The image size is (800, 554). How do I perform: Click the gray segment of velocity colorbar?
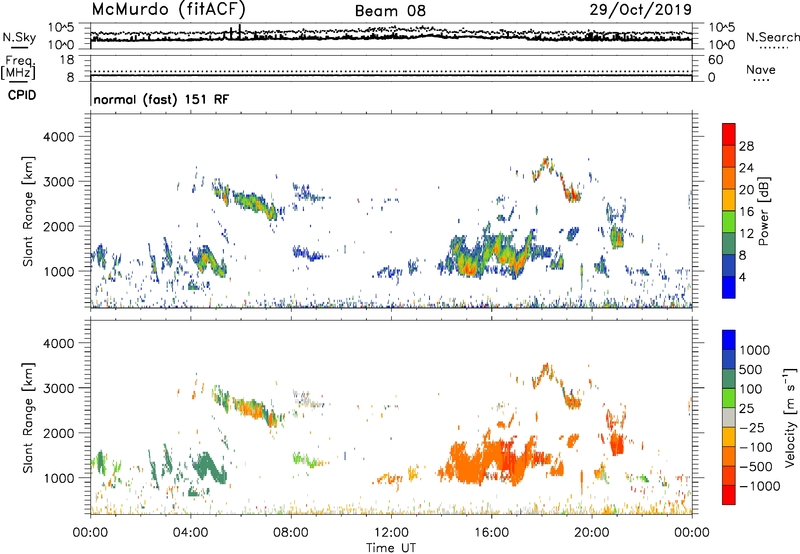[x=729, y=417]
